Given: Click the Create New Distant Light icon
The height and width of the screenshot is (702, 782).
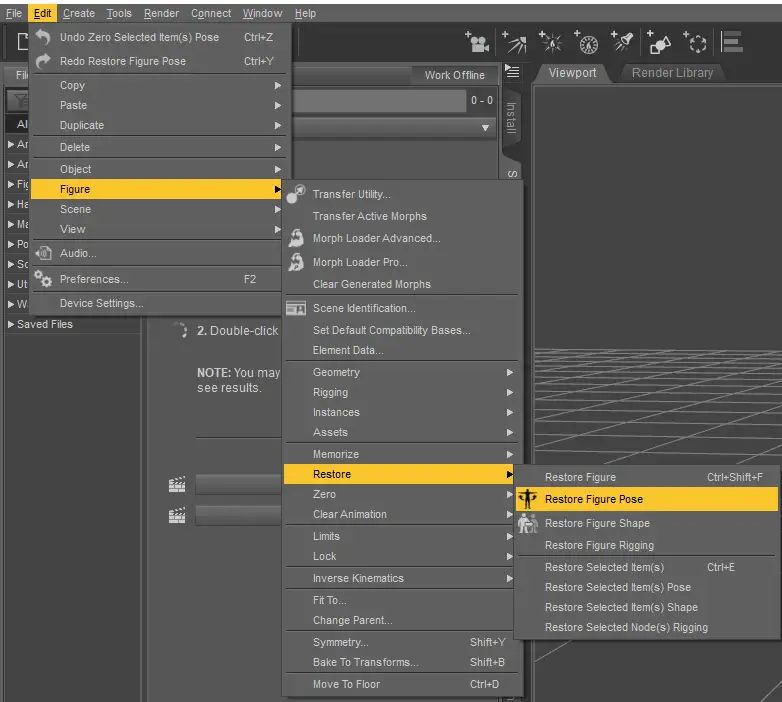Looking at the screenshot, I should pos(514,42).
